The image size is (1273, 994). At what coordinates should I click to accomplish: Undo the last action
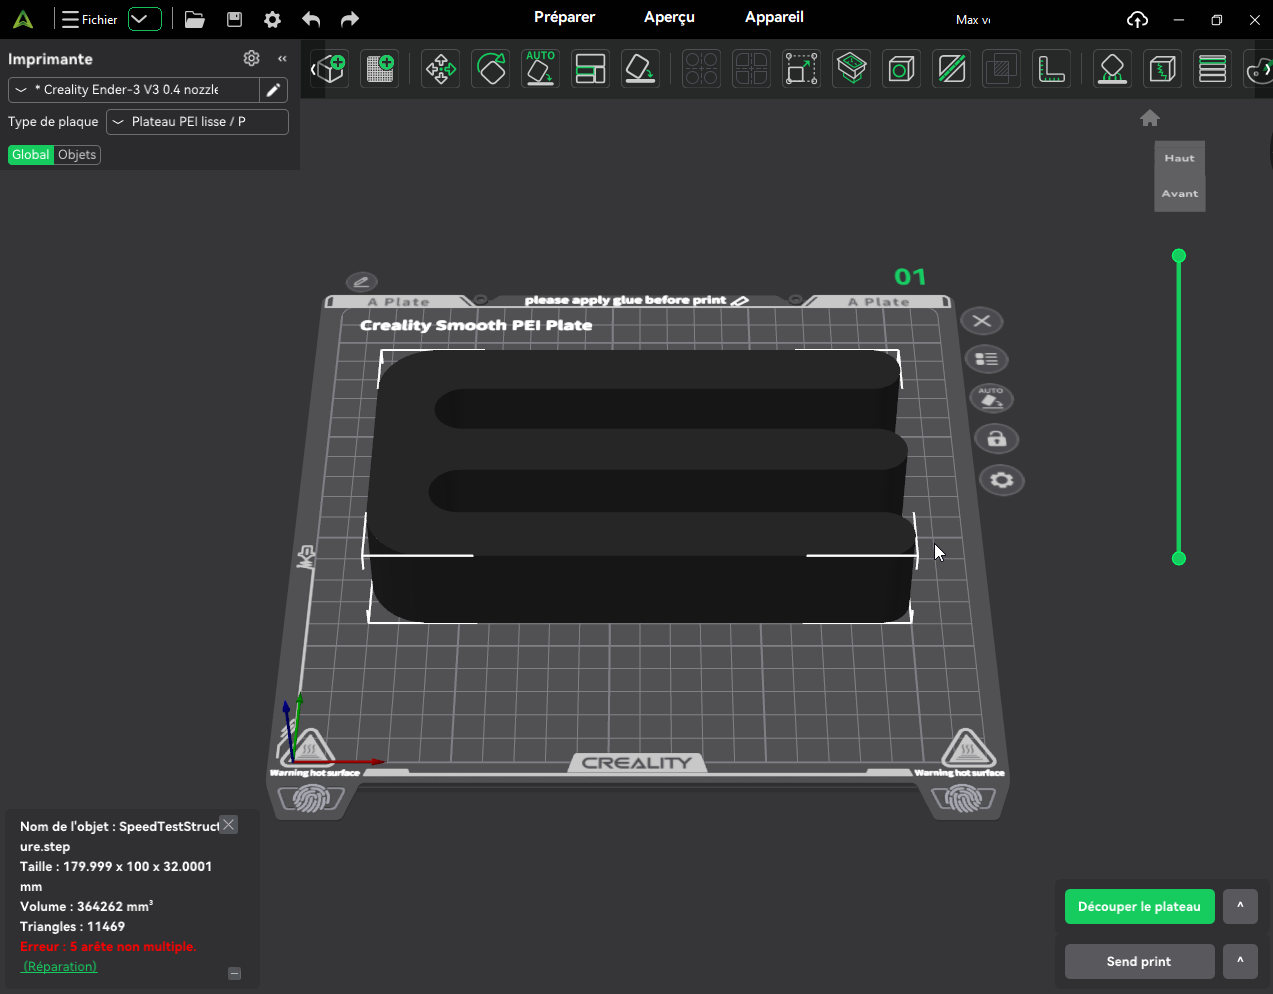tap(311, 19)
